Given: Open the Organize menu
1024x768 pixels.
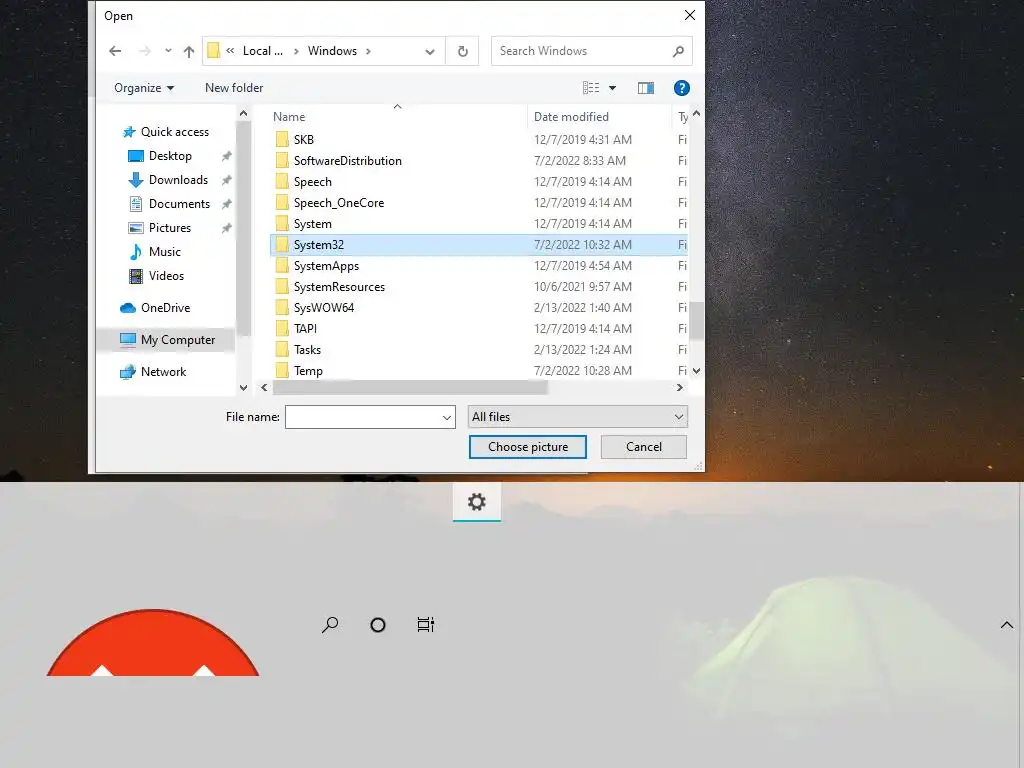Looking at the screenshot, I should tap(144, 88).
